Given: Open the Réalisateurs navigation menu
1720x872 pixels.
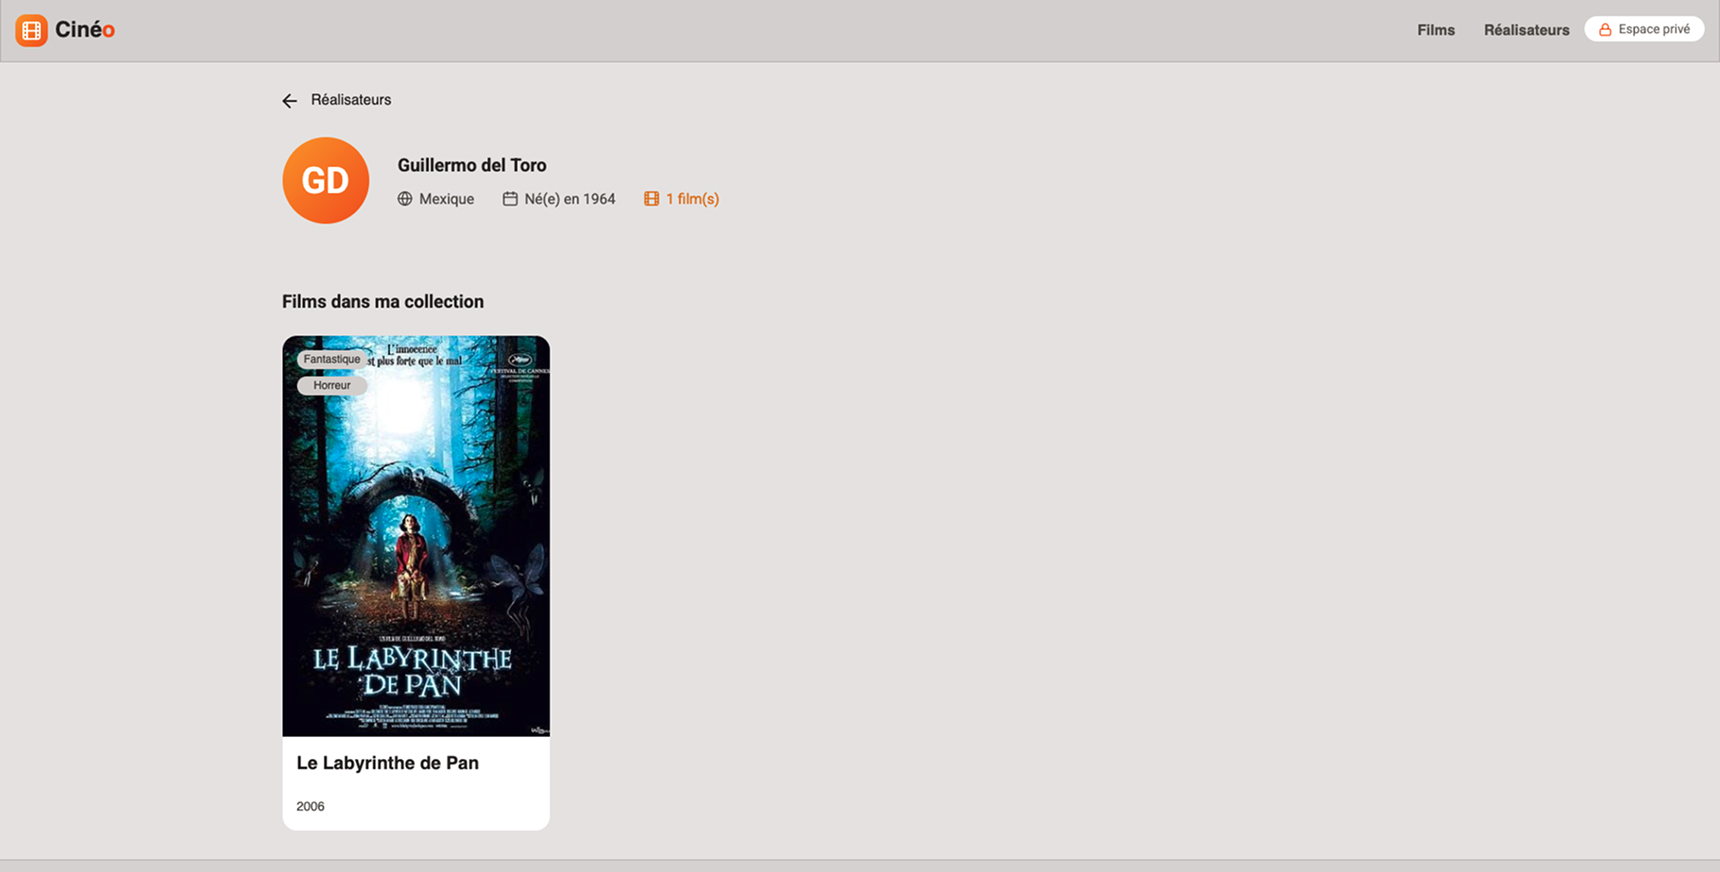Looking at the screenshot, I should coord(1526,30).
